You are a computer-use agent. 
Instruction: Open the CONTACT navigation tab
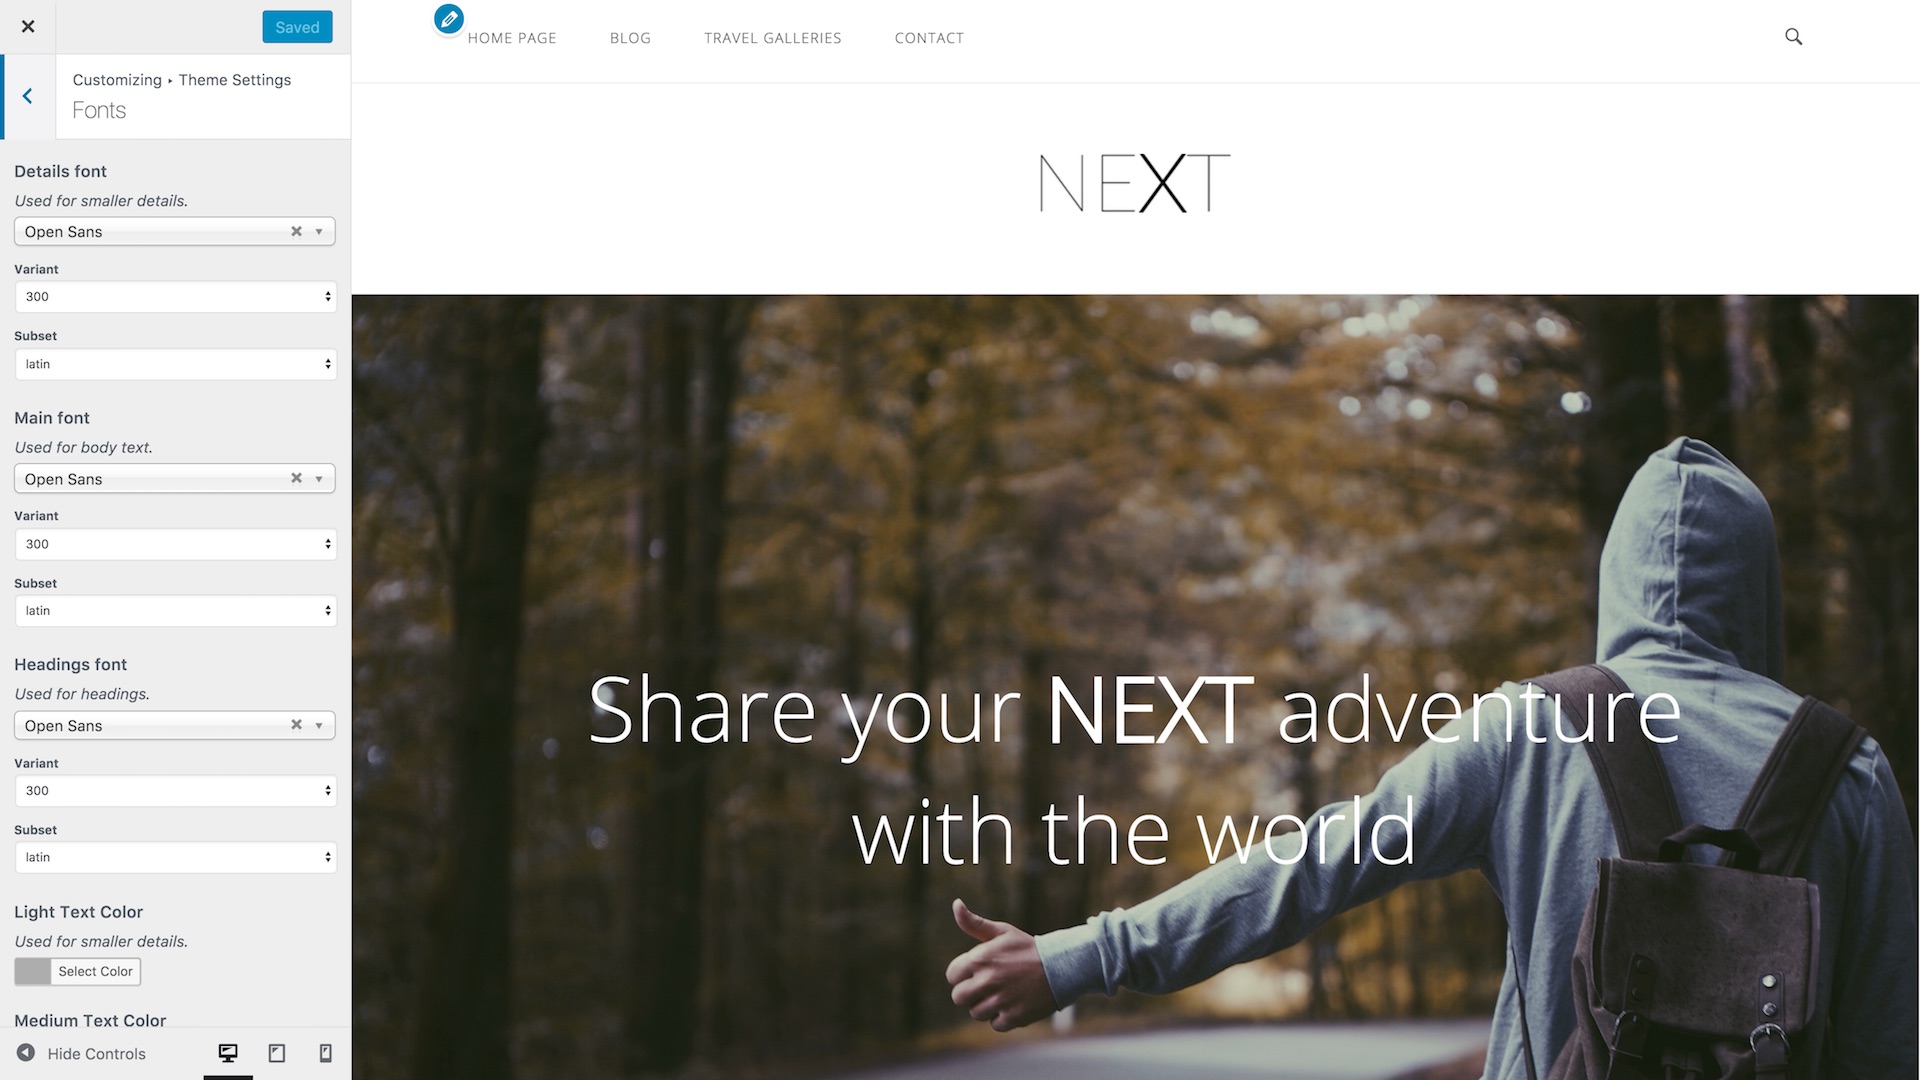click(x=930, y=37)
